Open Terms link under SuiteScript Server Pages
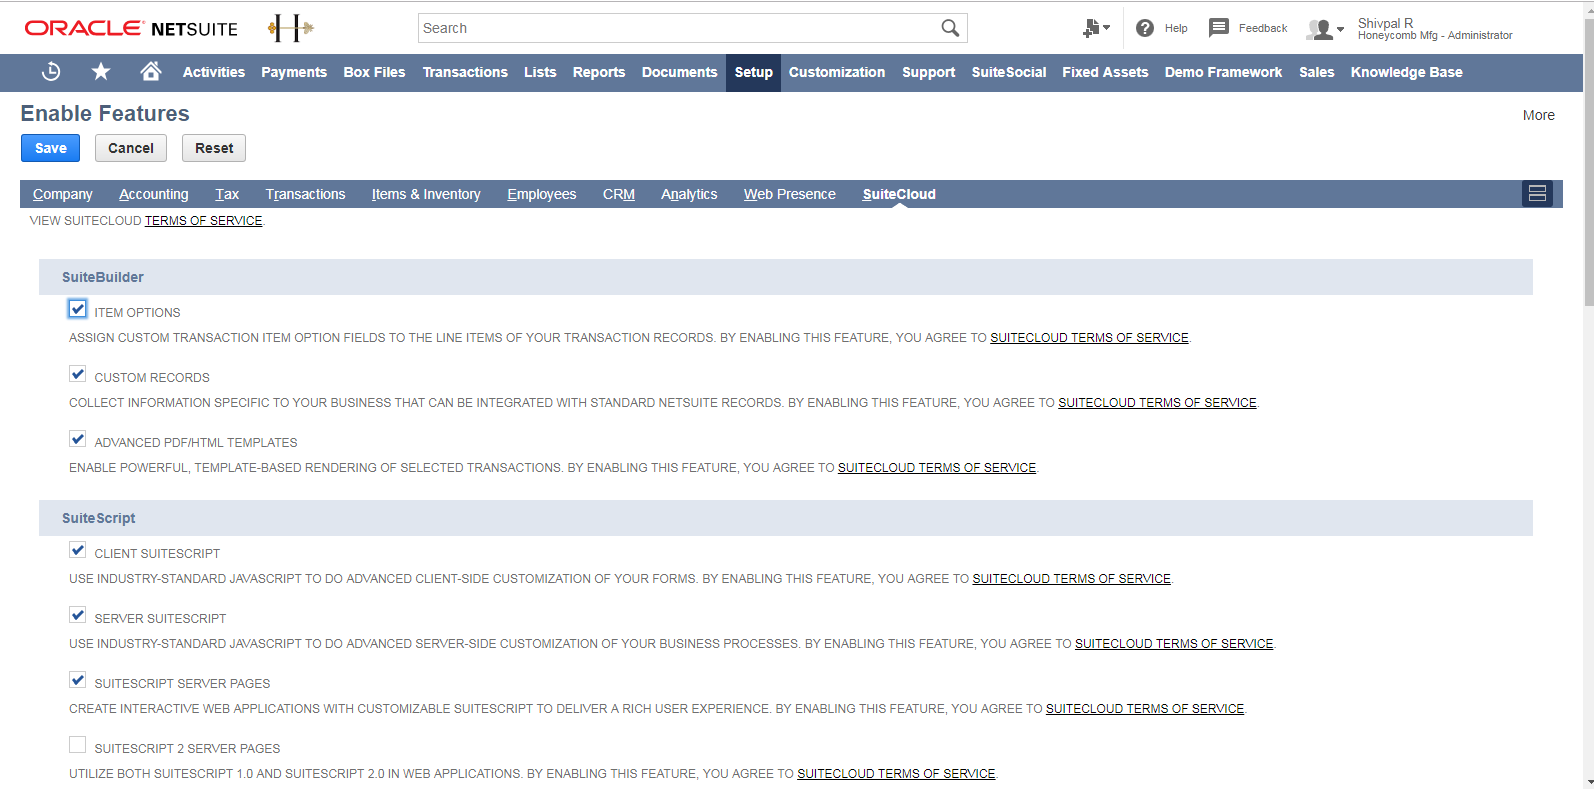 pyautogui.click(x=1145, y=709)
